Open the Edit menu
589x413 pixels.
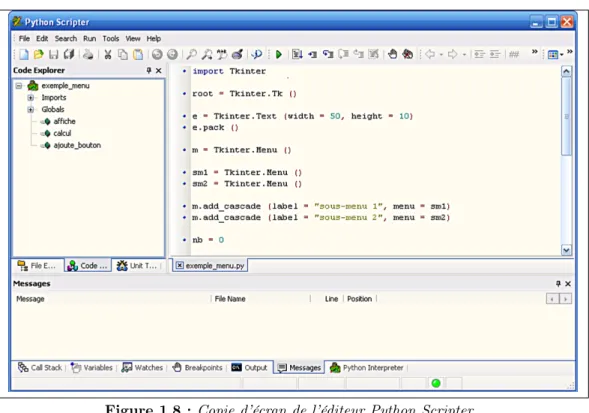pos(42,38)
